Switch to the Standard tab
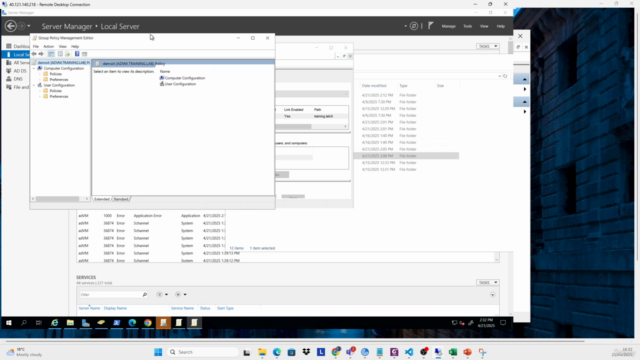 121,199
